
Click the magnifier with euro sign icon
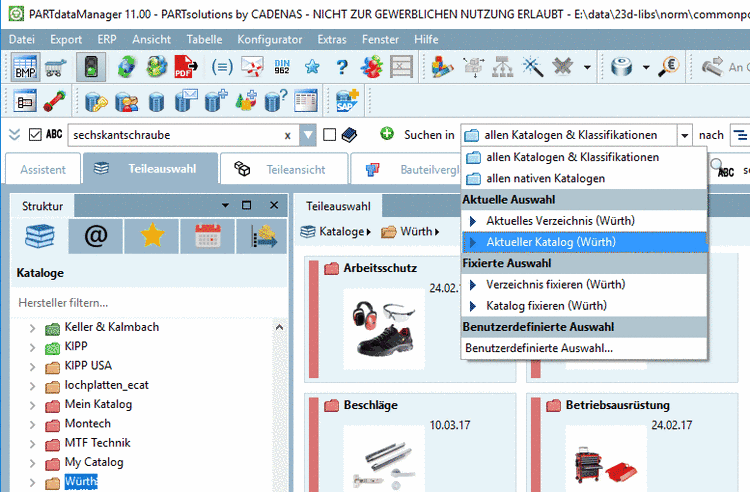(x=669, y=67)
